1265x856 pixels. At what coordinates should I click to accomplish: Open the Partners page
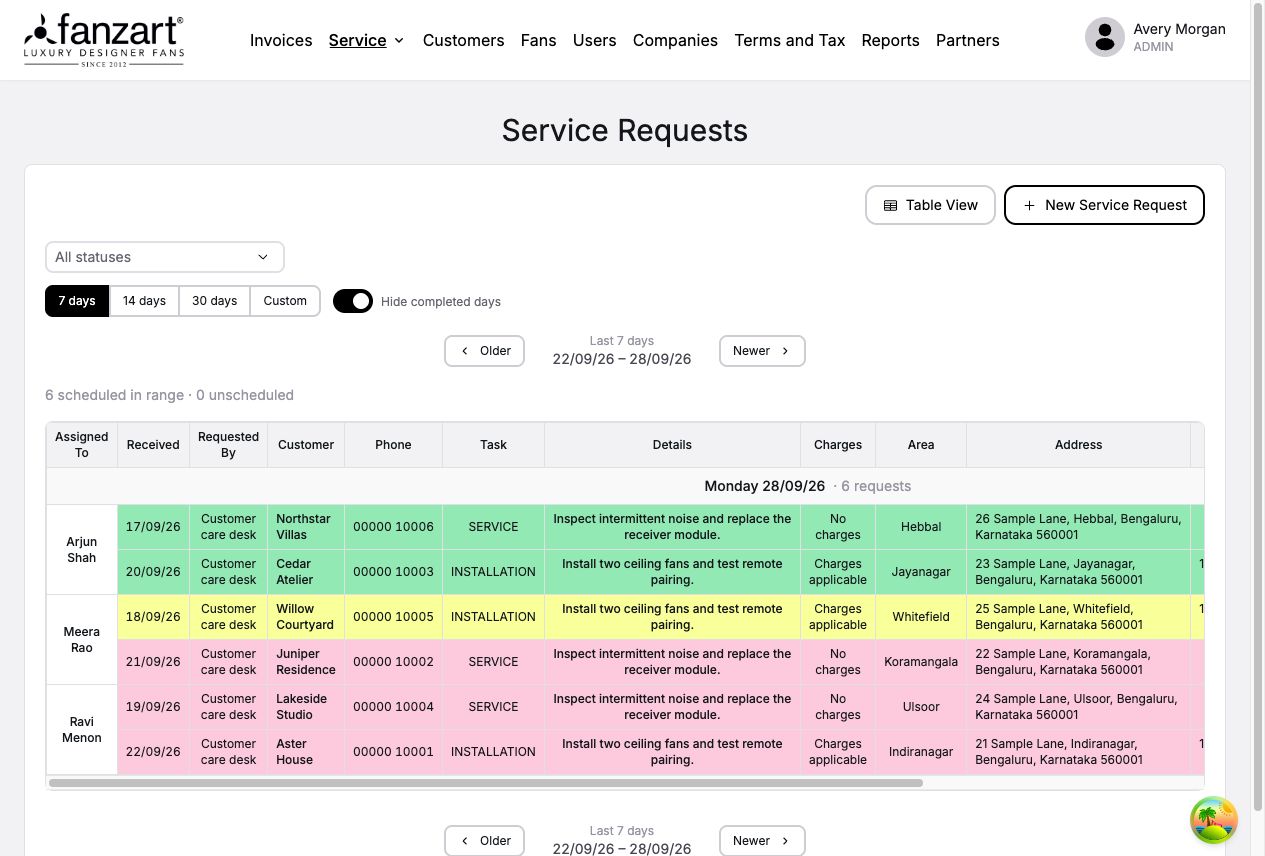coord(967,40)
